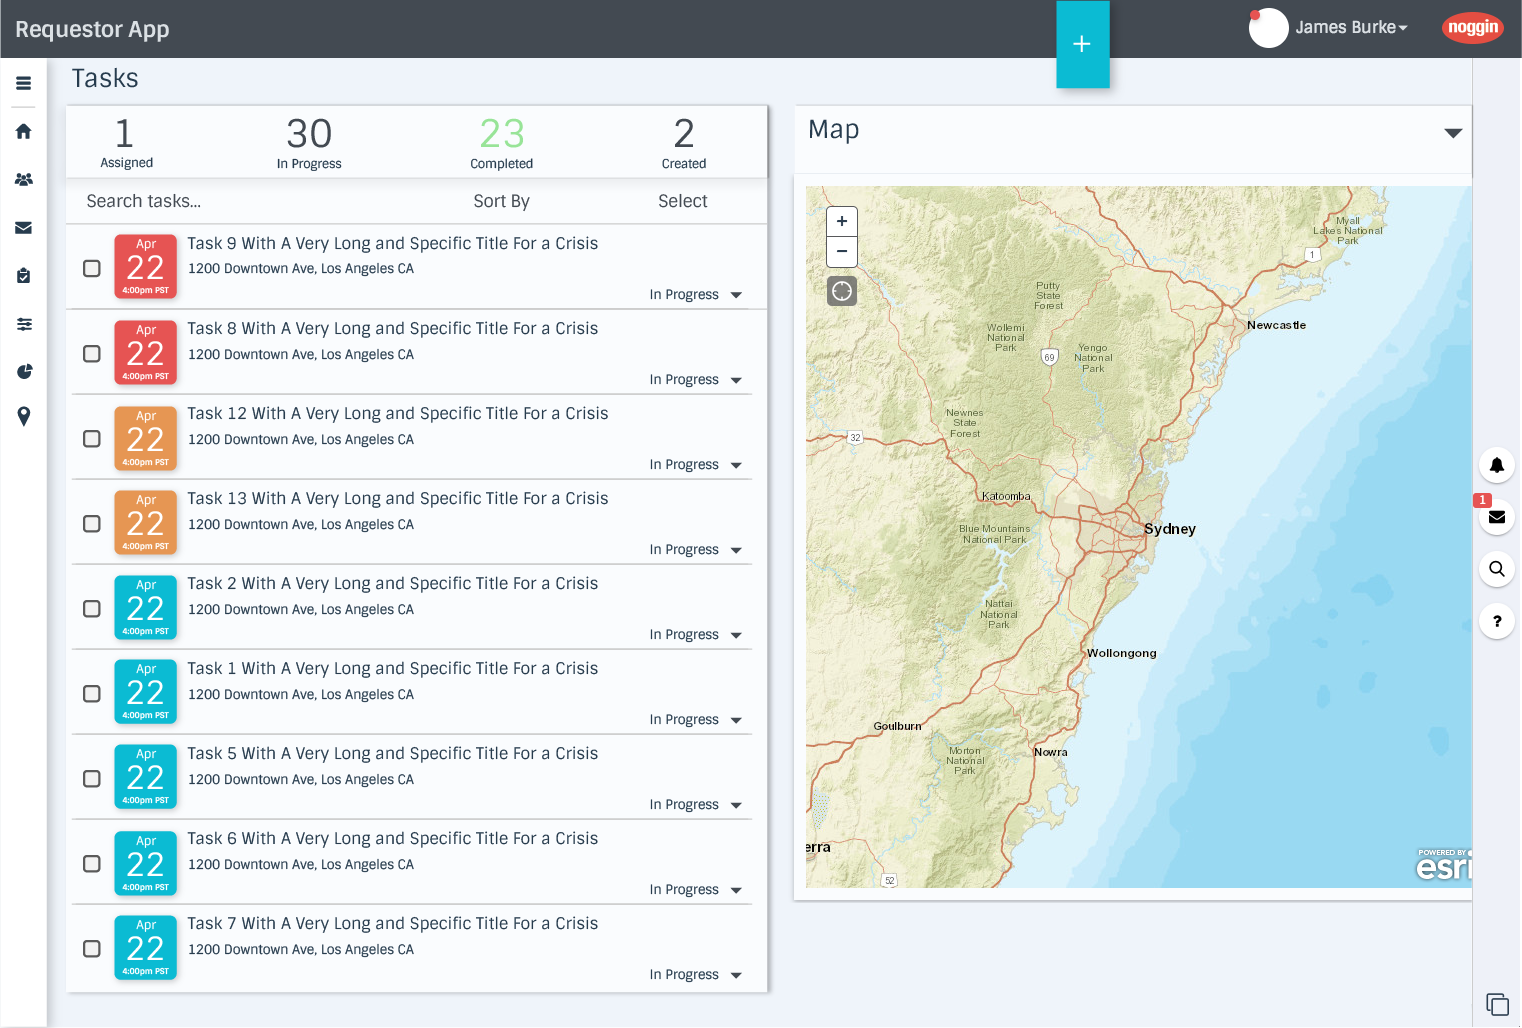The width and height of the screenshot is (1522, 1028).
Task: Check the Task 12 checkbox
Action: pos(92,438)
